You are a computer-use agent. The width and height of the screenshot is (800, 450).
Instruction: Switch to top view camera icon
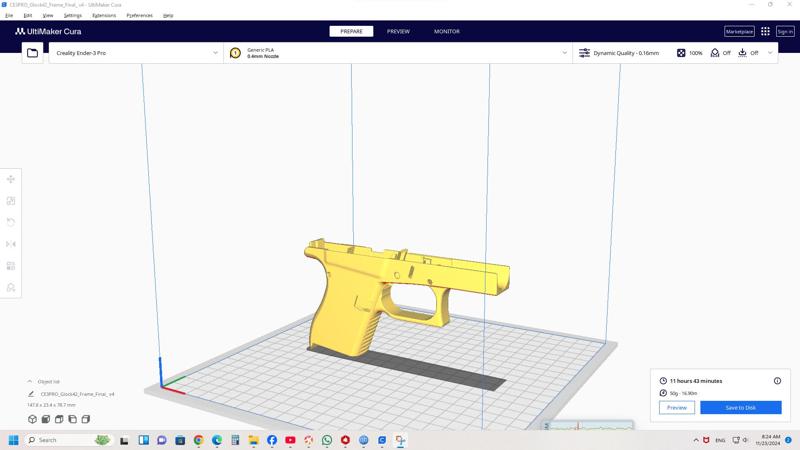[59, 419]
